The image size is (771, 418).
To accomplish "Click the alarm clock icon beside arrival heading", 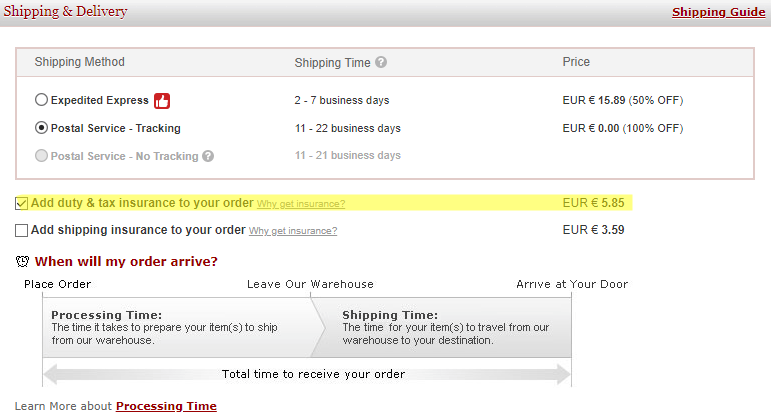I will coord(22,262).
